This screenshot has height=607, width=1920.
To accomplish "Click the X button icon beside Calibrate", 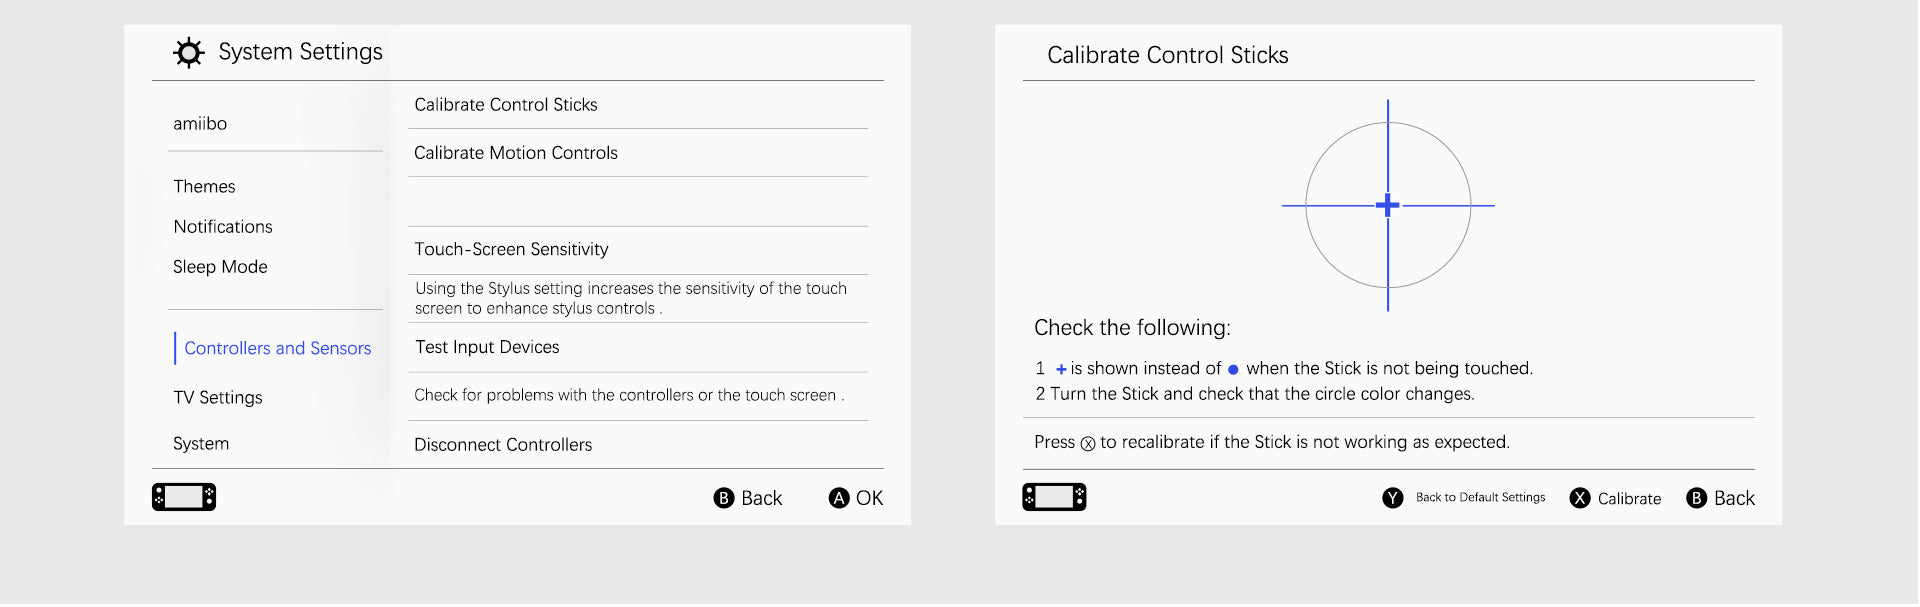I will [1580, 498].
